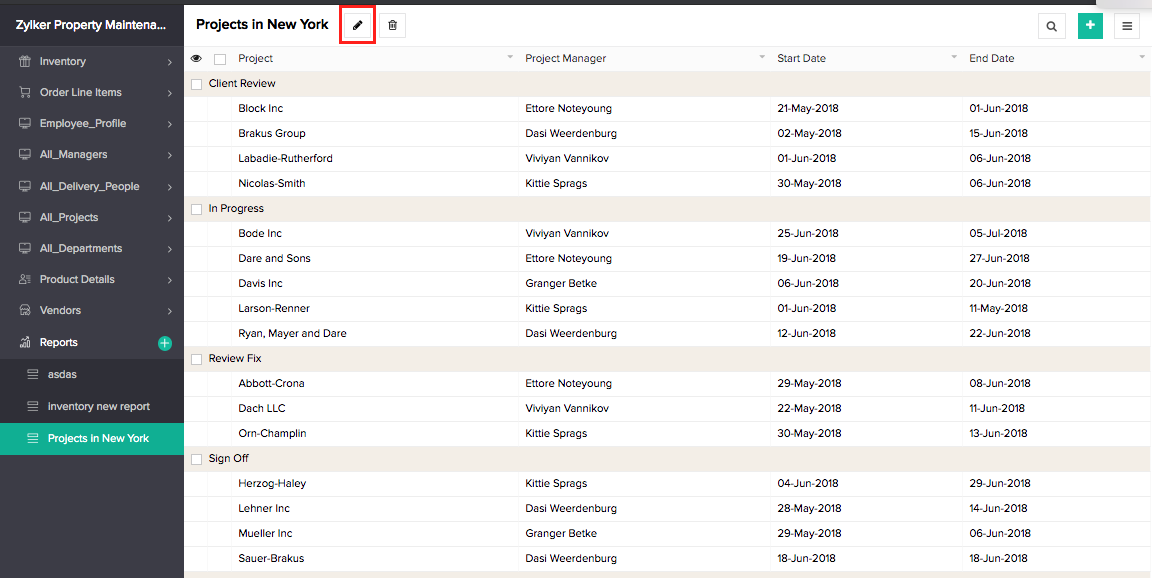Click the pencil edit report icon
The image size is (1152, 578).
(358, 25)
